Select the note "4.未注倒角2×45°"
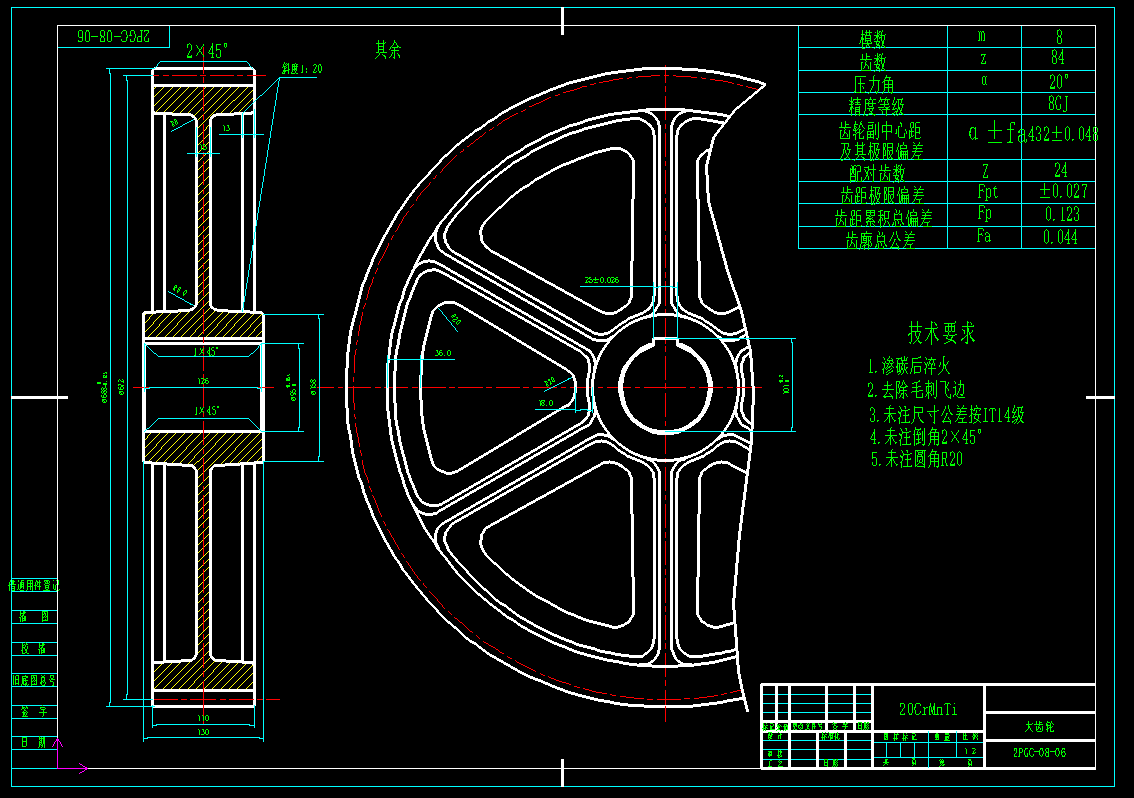 click(x=925, y=437)
